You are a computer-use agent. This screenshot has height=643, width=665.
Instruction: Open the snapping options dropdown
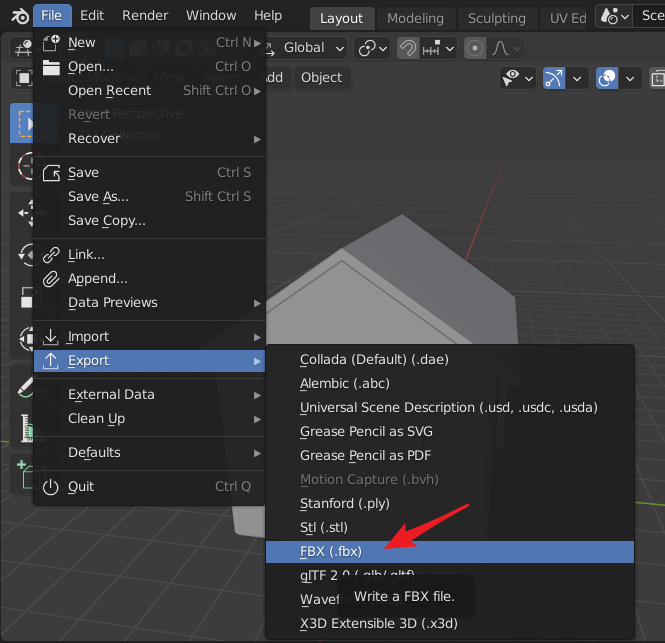[439, 48]
